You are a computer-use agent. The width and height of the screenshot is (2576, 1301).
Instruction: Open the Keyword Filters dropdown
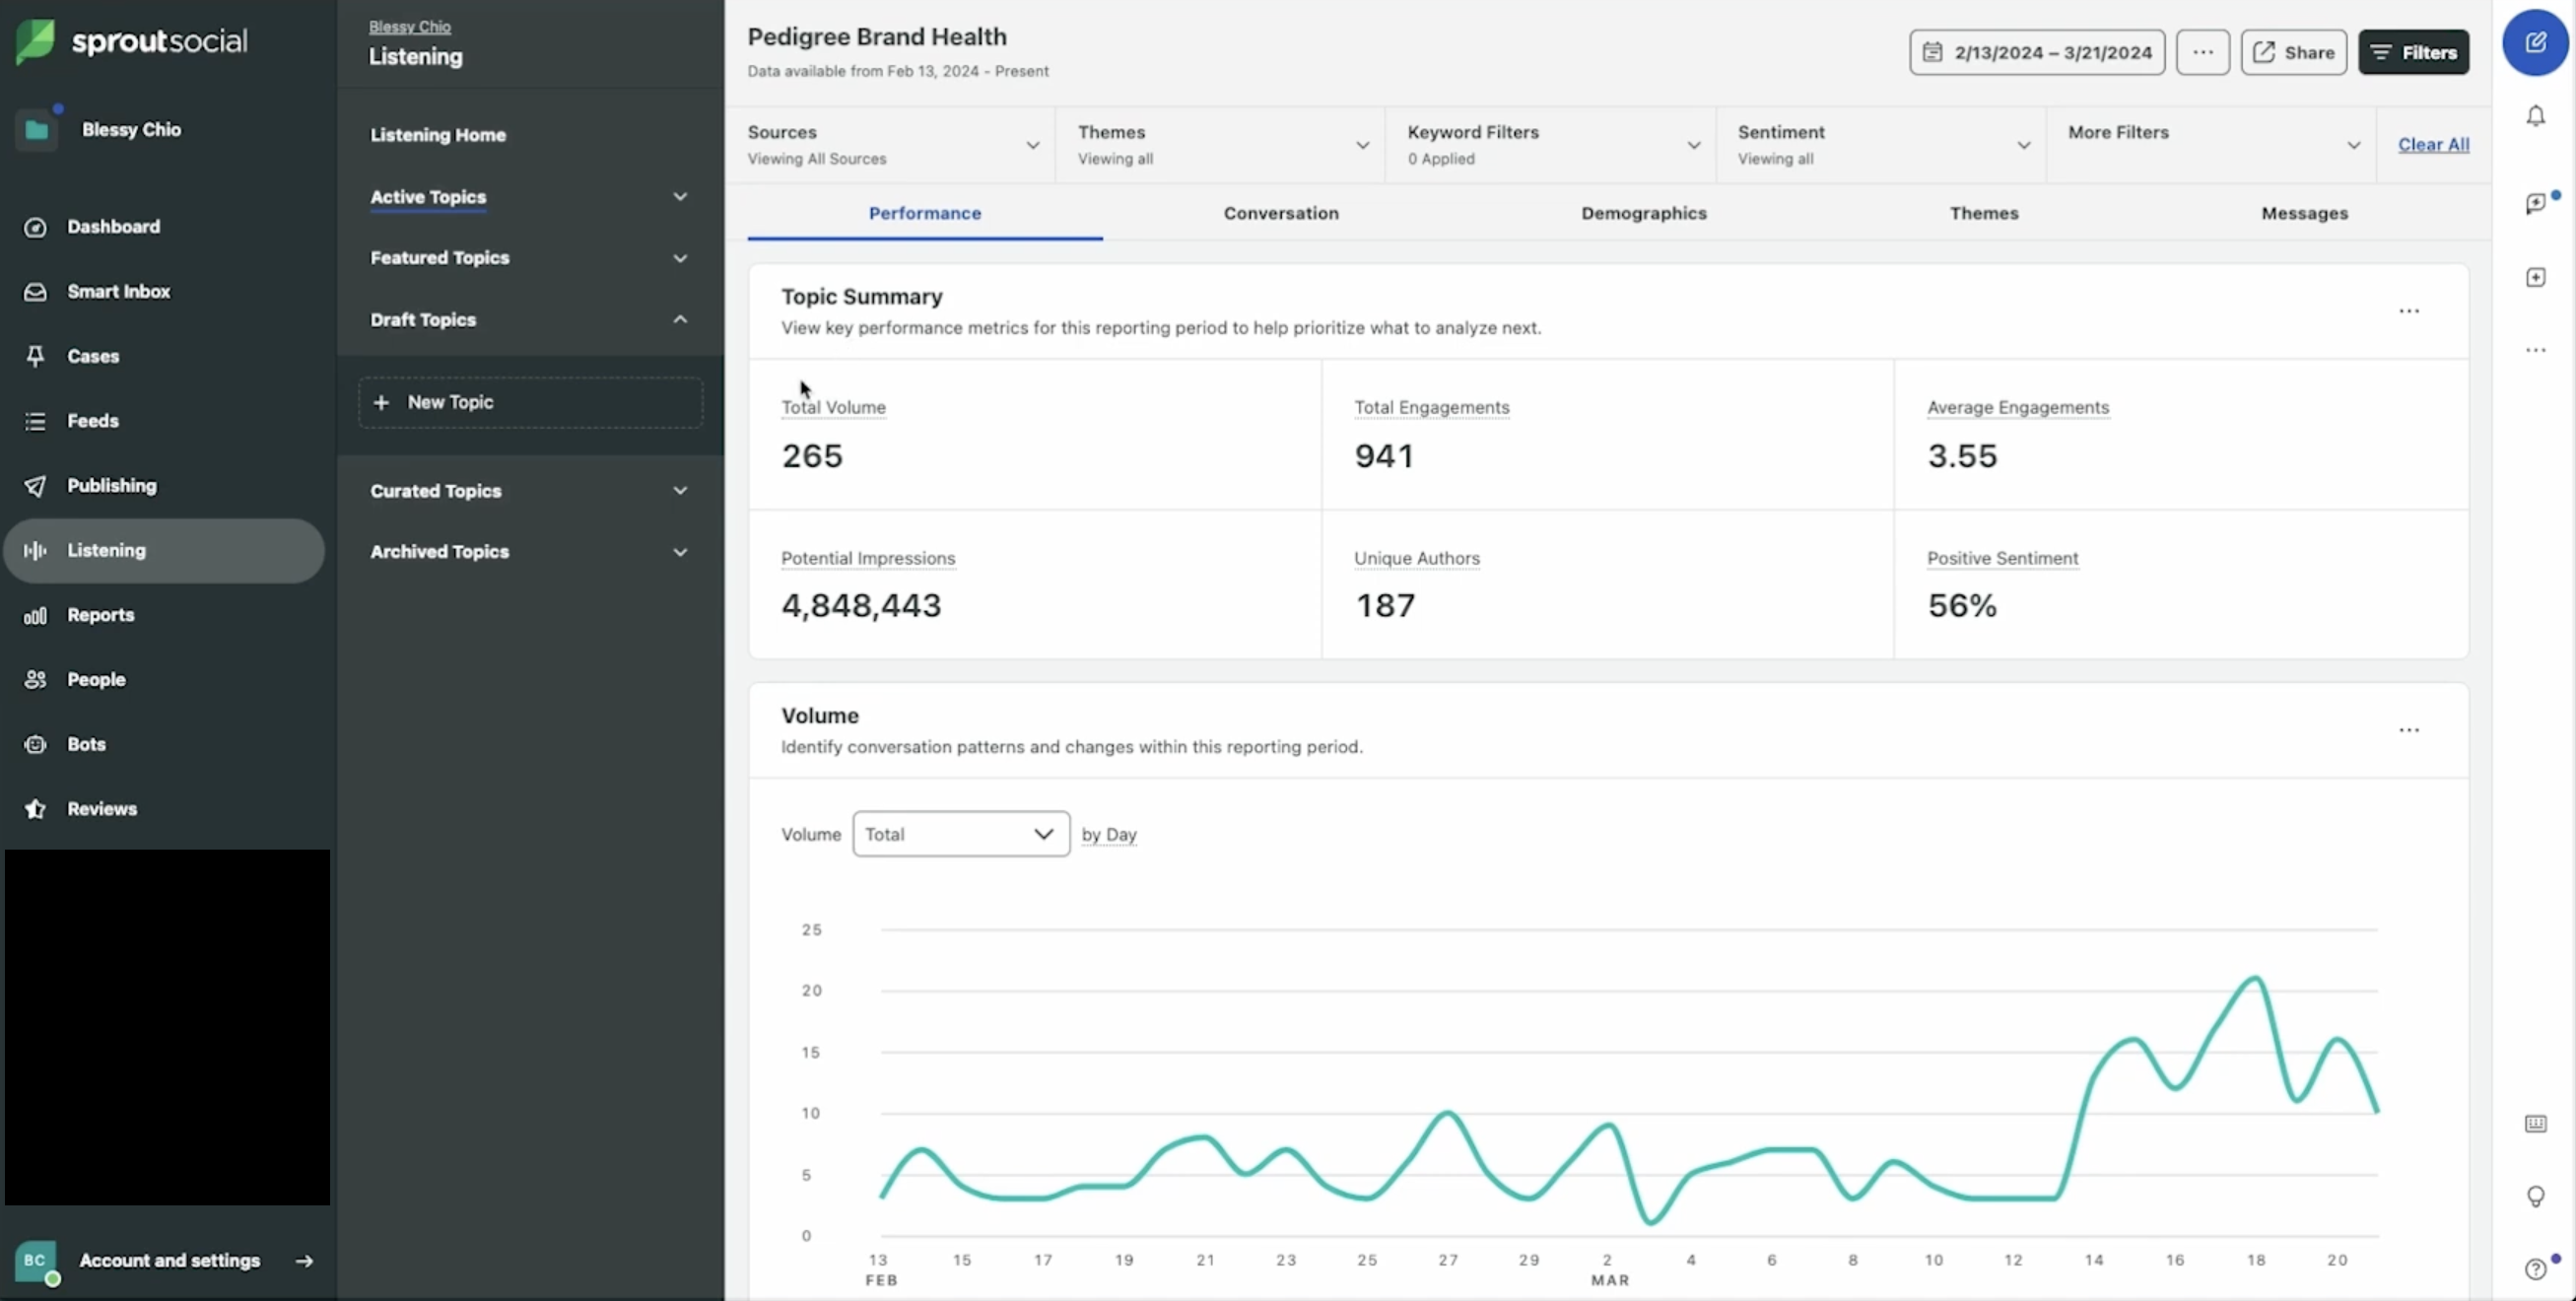[x=1551, y=145]
